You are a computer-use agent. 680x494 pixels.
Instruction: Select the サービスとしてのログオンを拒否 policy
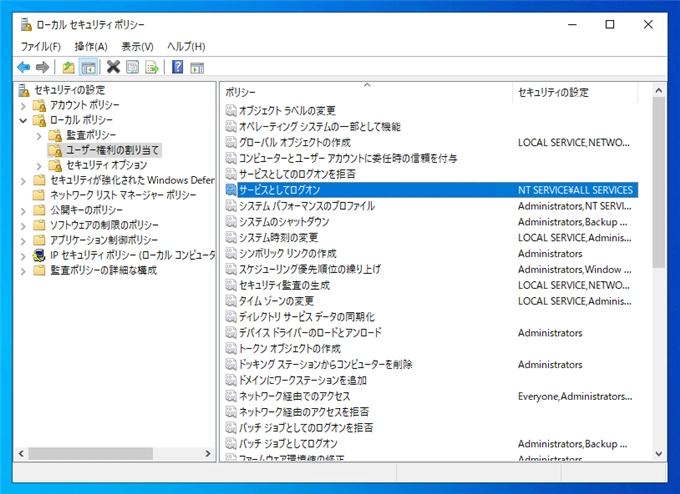pyautogui.click(x=297, y=174)
